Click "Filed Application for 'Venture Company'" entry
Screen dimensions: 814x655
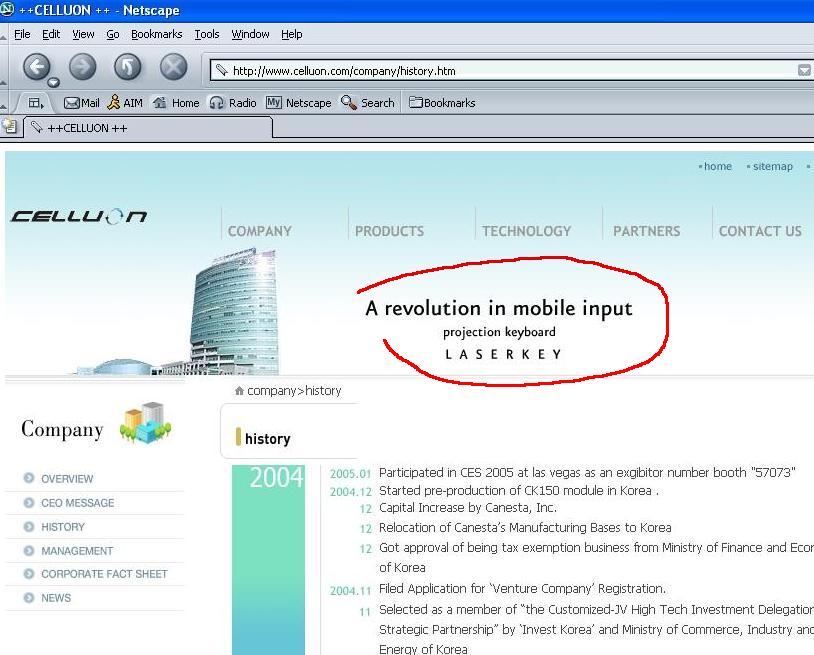pos(522,589)
